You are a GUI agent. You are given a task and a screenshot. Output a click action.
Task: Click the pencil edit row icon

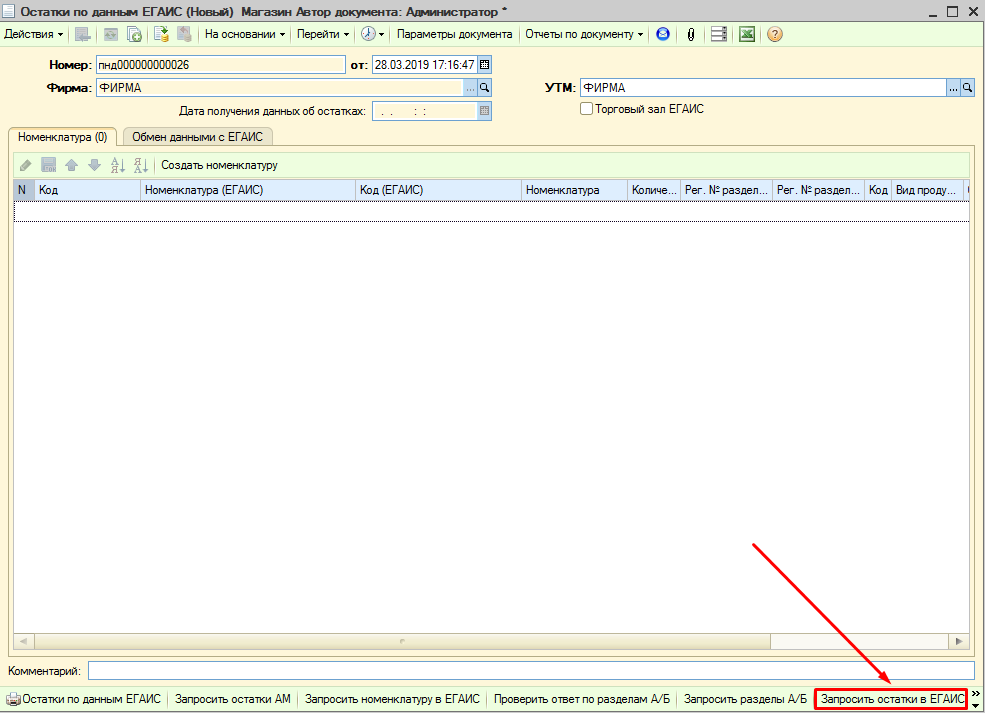click(26, 165)
